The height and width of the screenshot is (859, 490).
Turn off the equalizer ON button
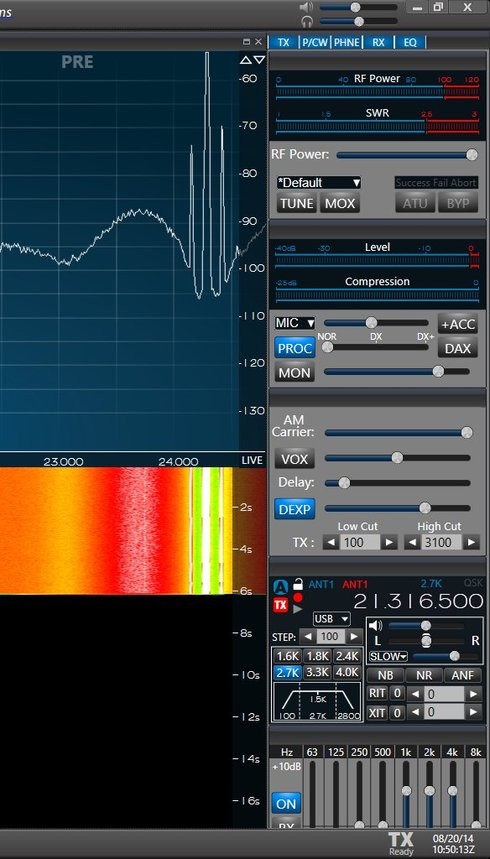tap(286, 804)
